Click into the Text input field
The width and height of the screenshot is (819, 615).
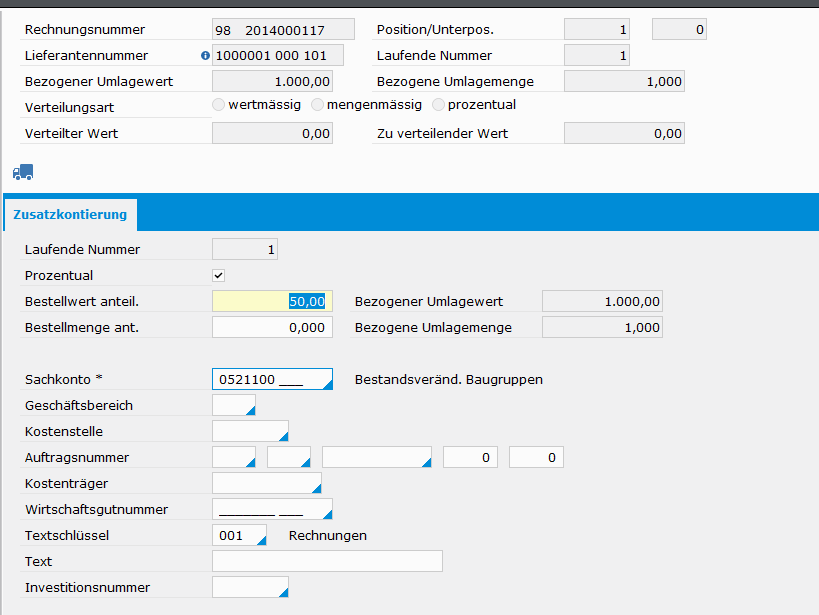[327, 561]
